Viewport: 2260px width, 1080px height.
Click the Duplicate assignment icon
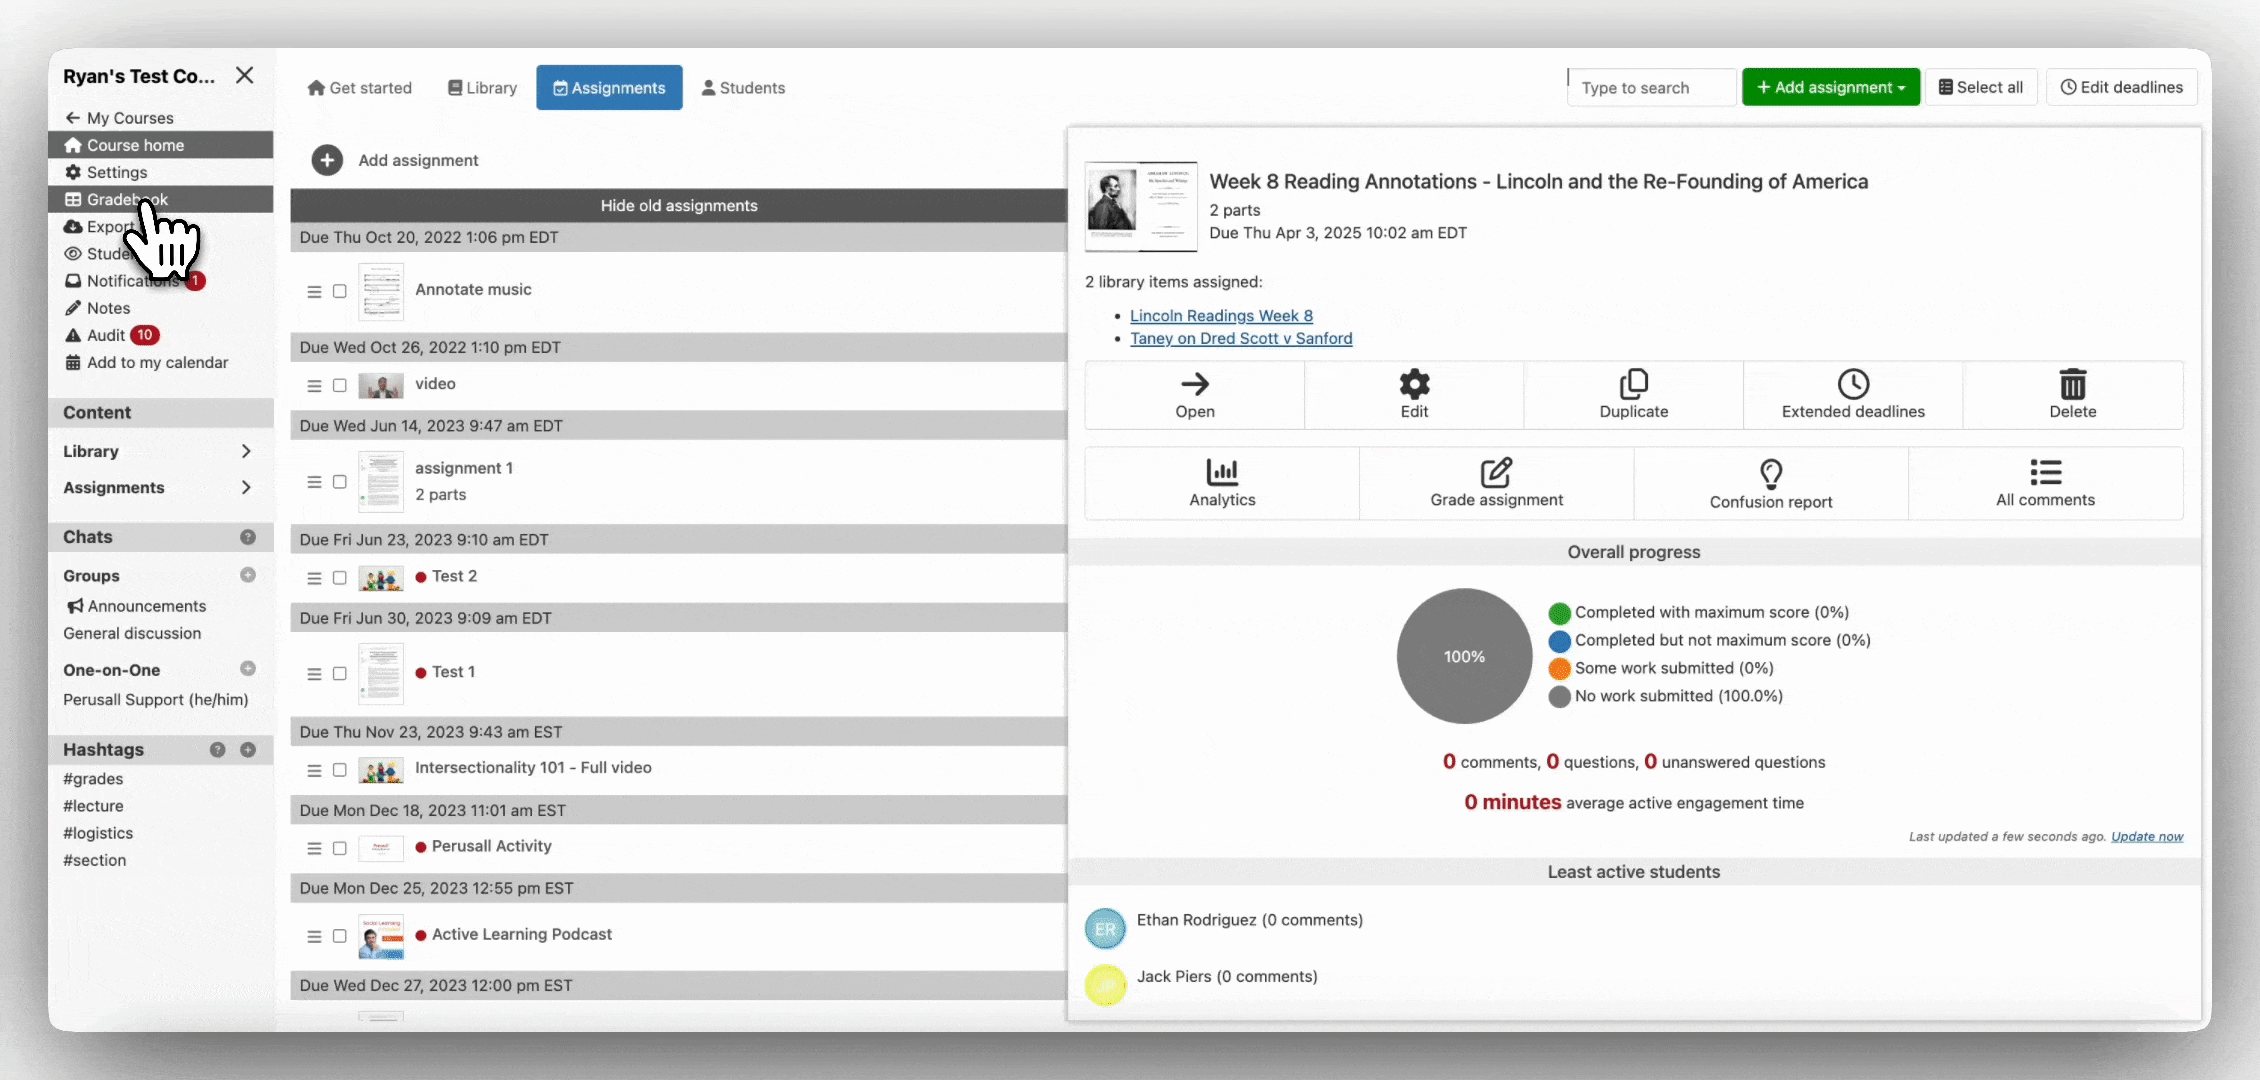1633,384
